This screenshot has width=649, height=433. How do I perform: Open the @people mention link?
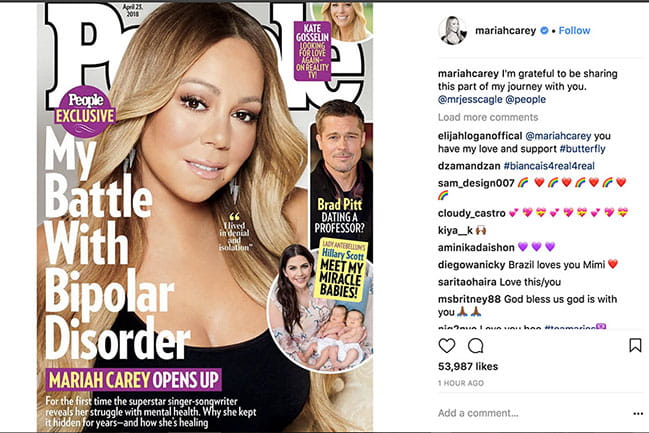(526, 99)
